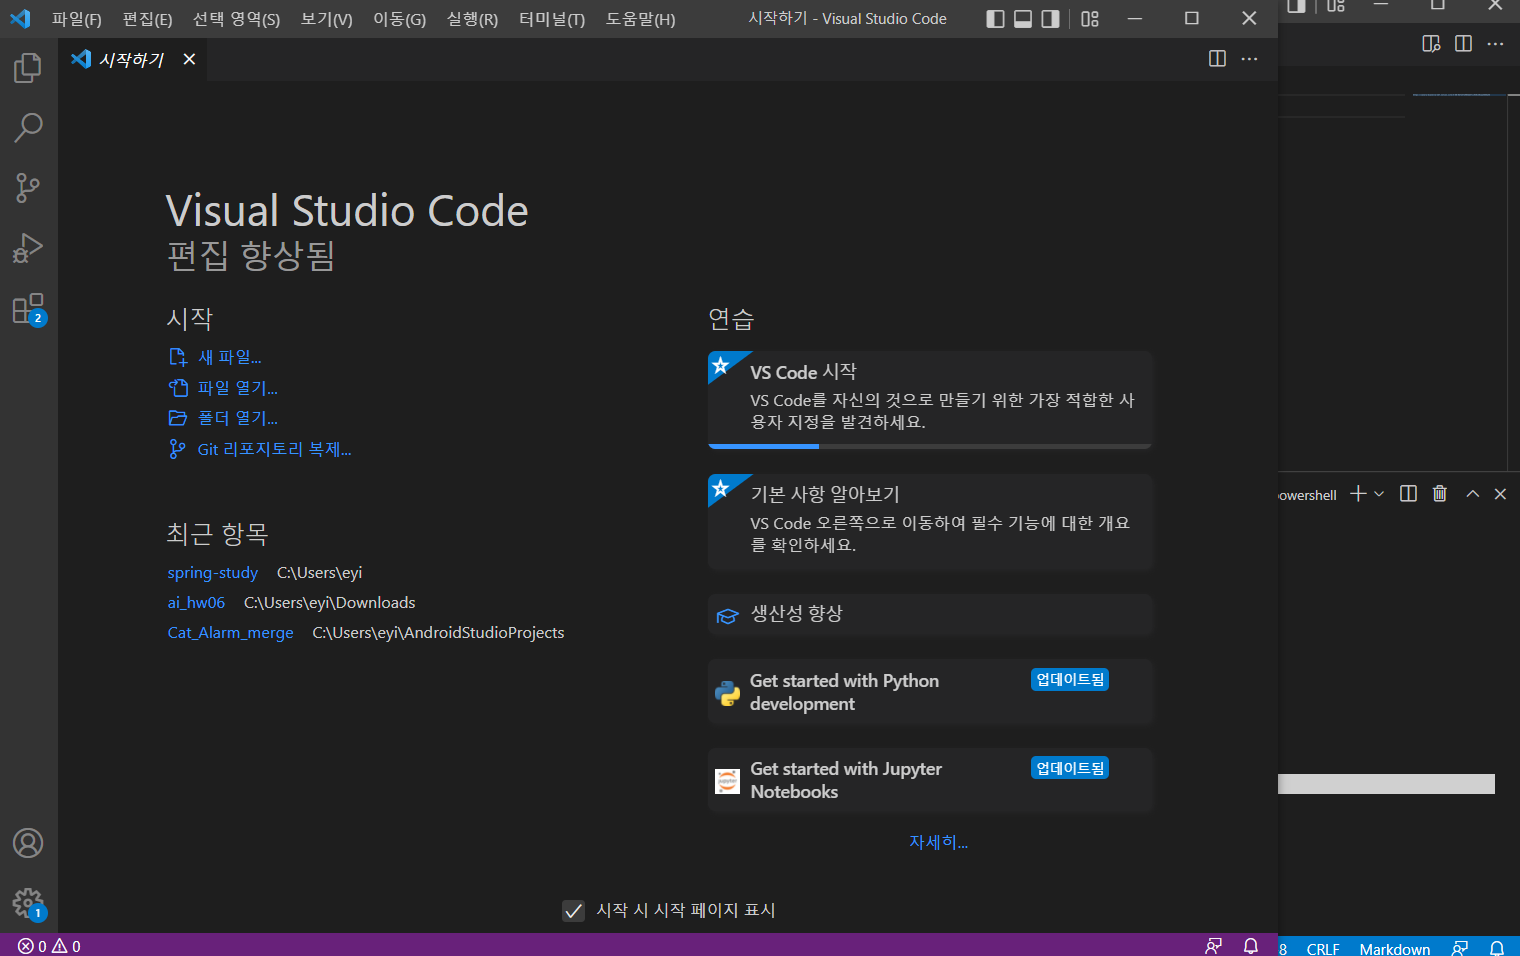
Task: Open Customize Layout icon in title bar
Action: pyautogui.click(x=1090, y=19)
